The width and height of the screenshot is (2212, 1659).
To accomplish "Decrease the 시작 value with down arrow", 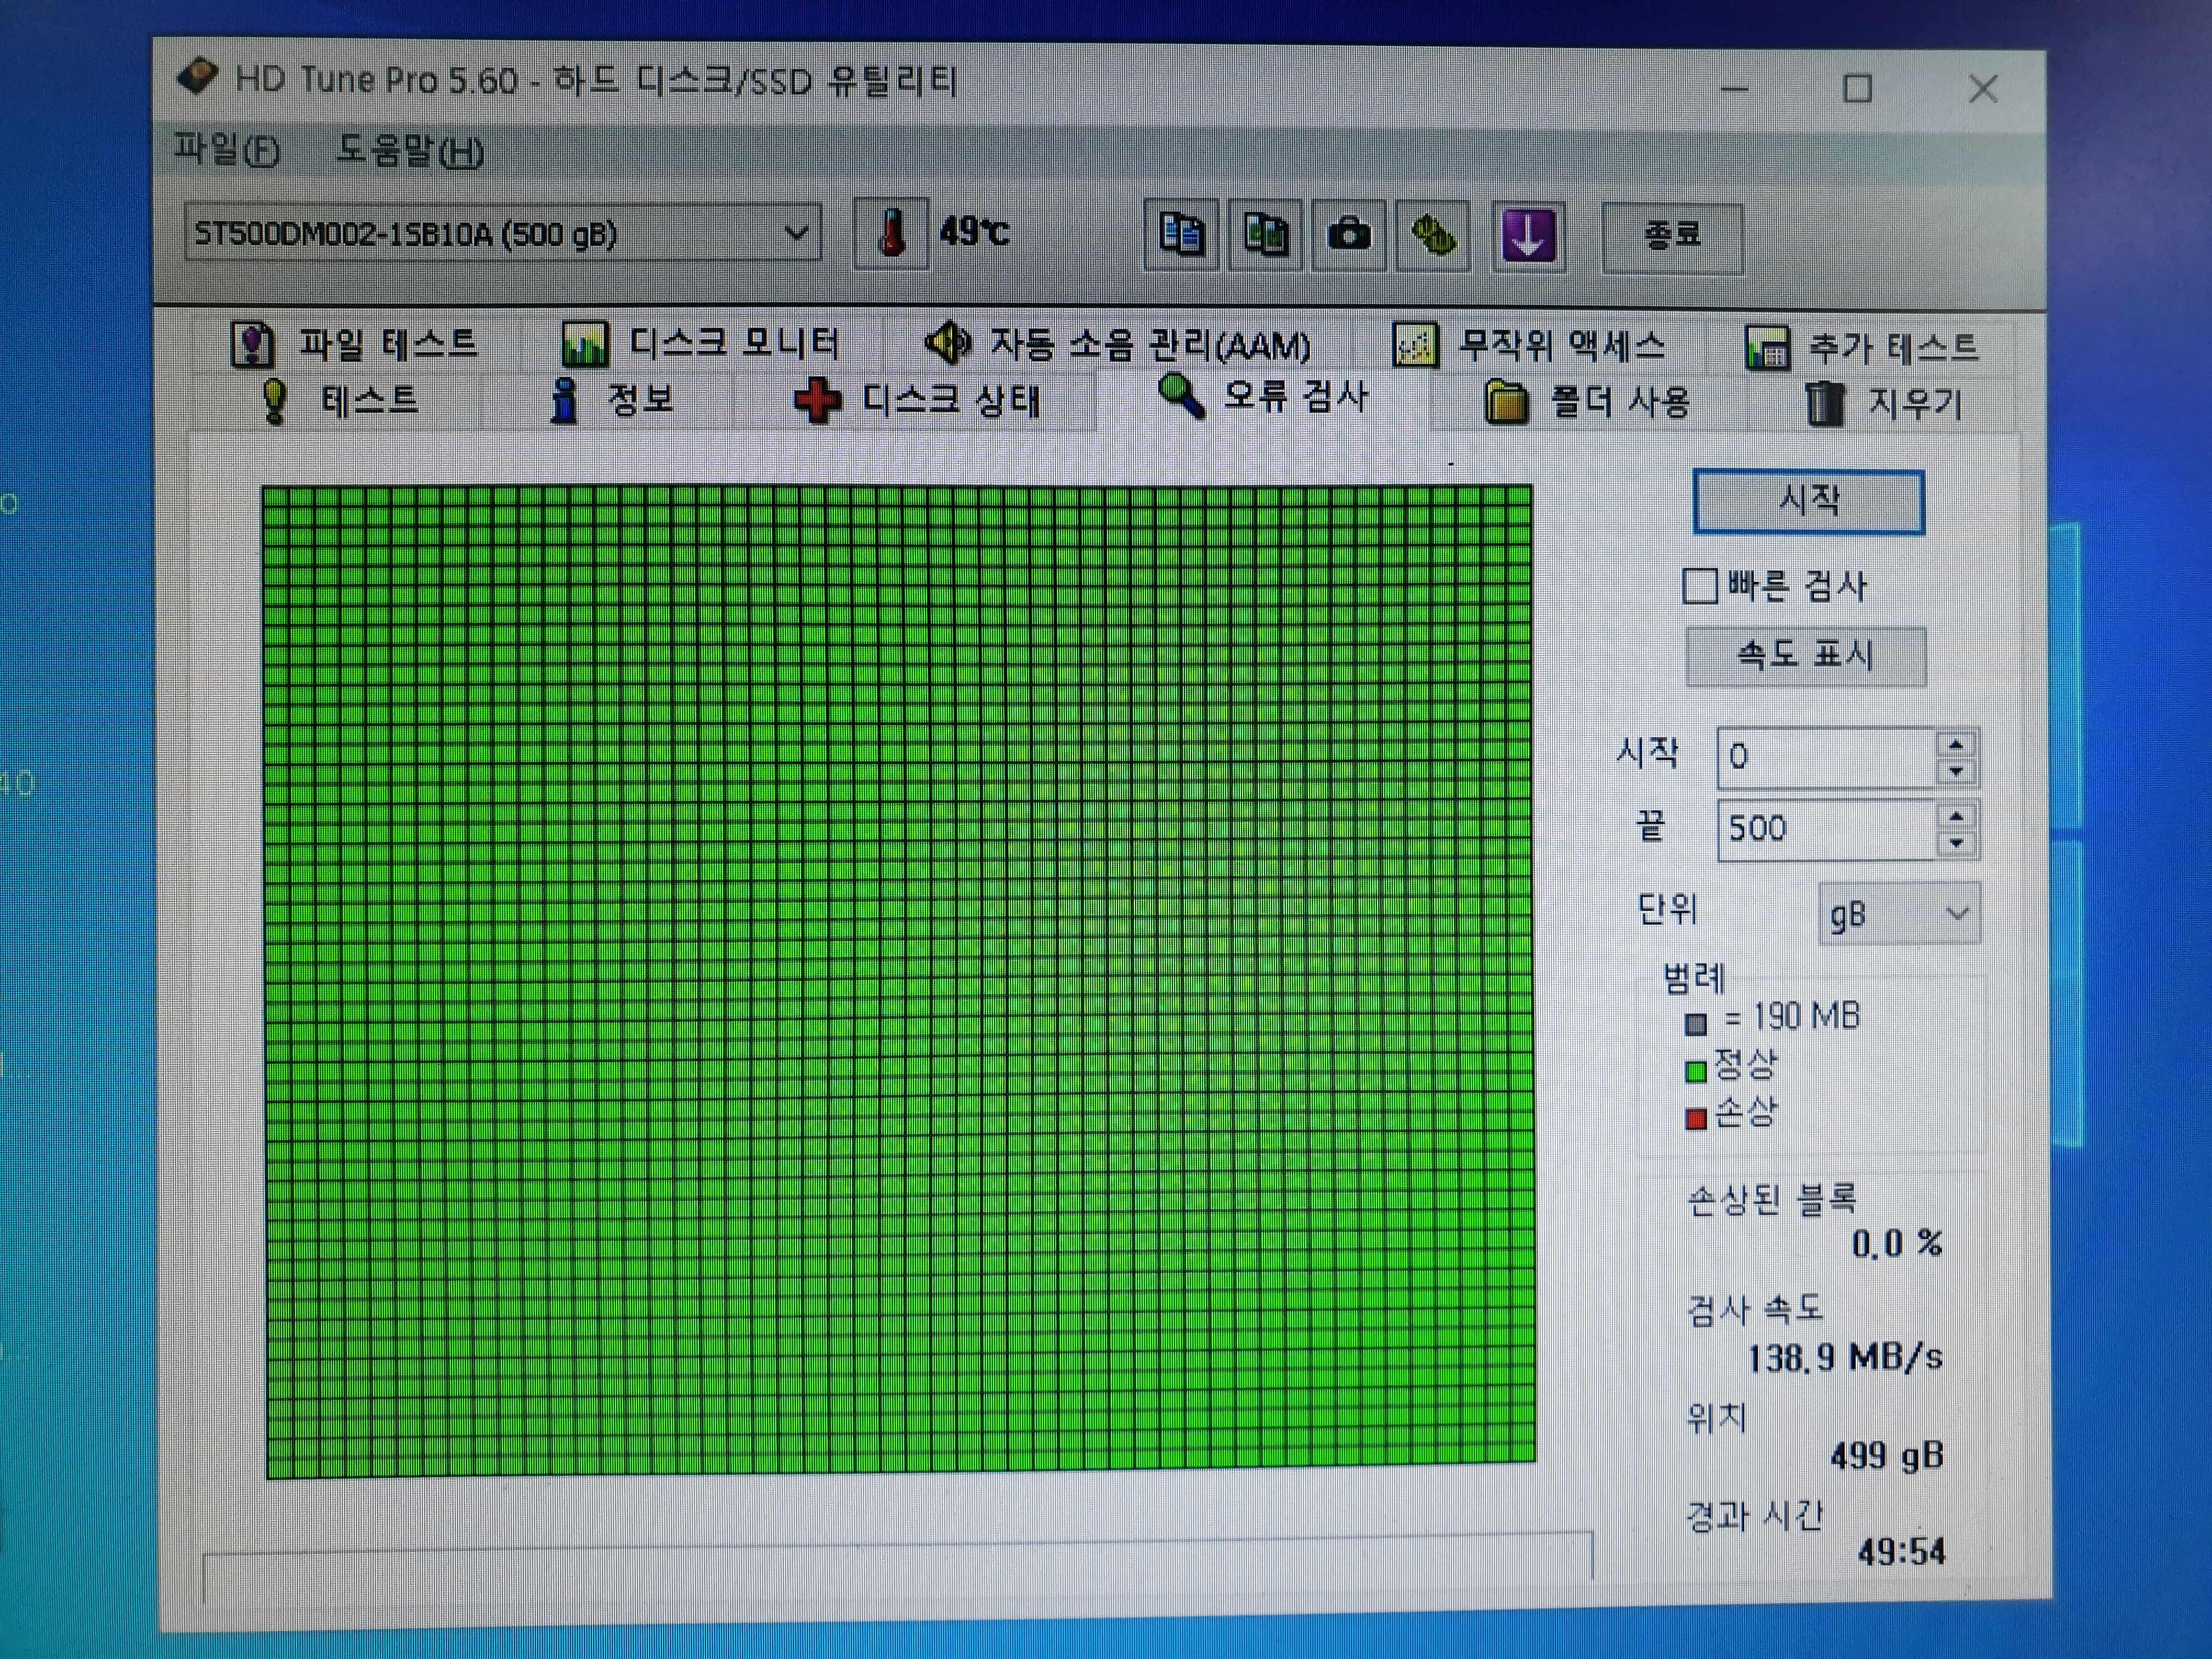I will (1956, 772).
